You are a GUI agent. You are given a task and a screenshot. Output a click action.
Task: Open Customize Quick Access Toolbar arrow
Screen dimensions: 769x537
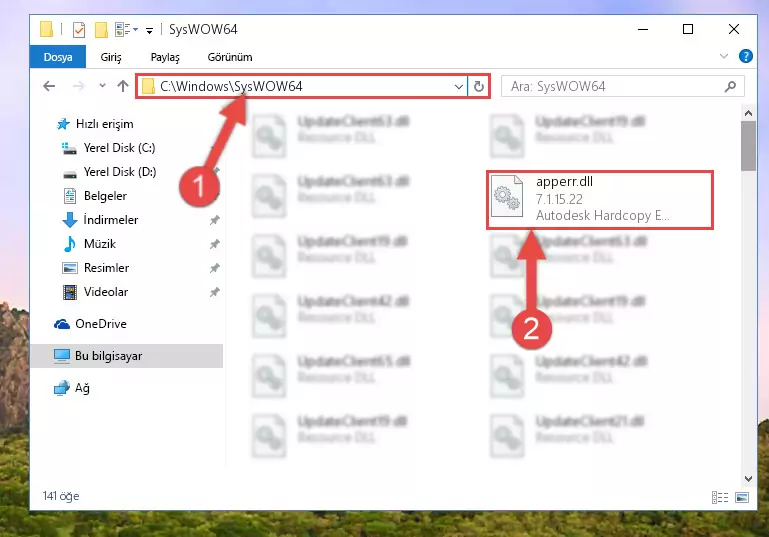tap(149, 31)
